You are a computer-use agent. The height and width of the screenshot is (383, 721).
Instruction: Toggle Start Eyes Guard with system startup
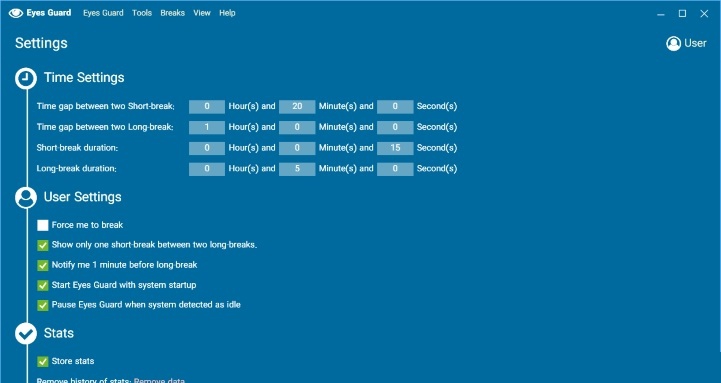pos(43,286)
